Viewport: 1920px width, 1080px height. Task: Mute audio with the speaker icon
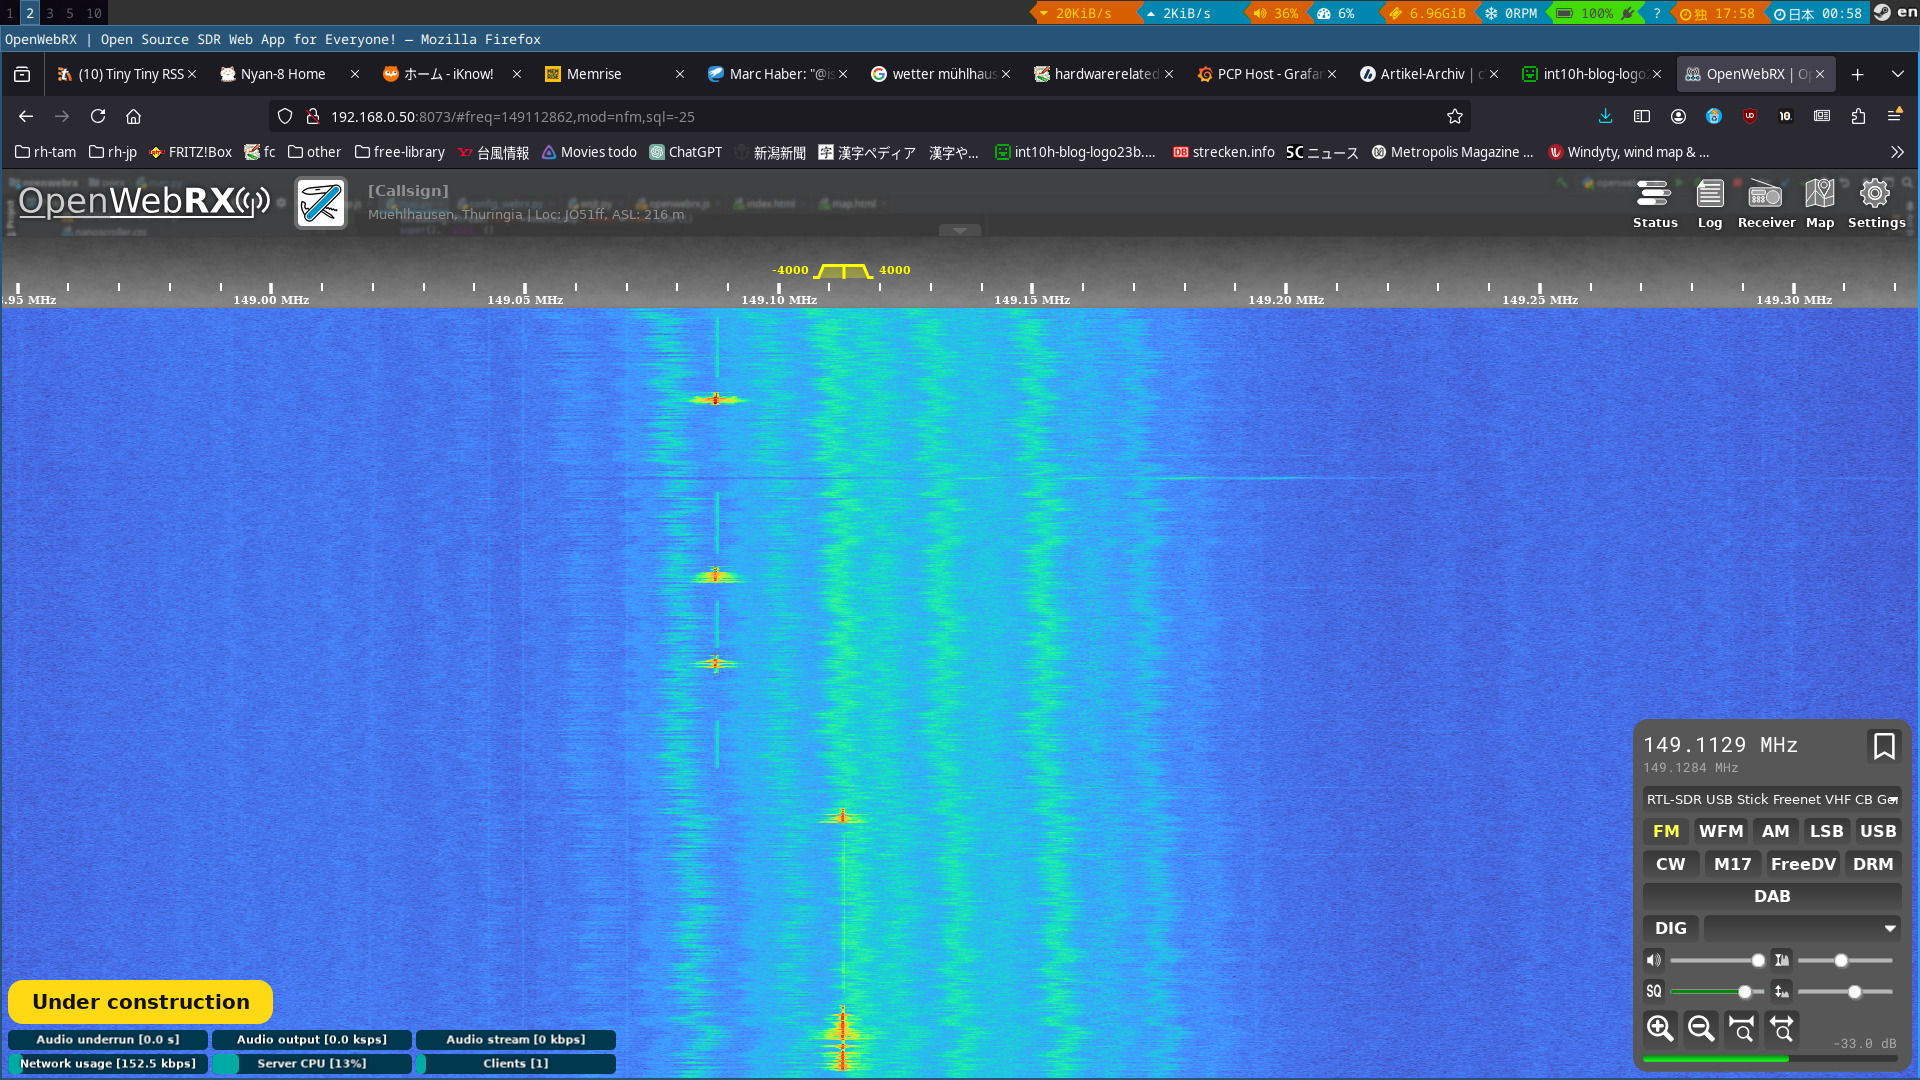(x=1654, y=960)
